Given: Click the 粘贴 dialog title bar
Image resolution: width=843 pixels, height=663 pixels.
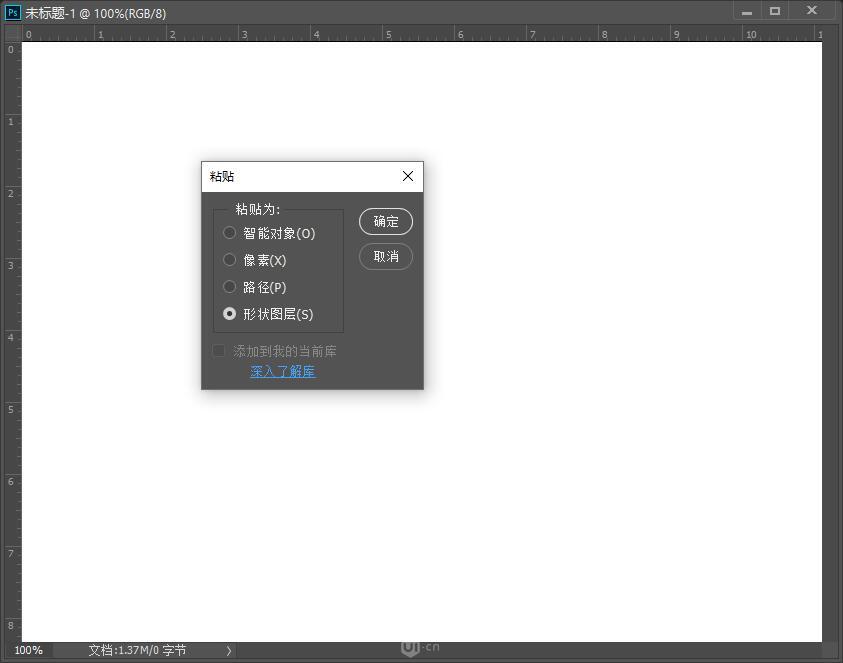Looking at the screenshot, I should coord(290,176).
